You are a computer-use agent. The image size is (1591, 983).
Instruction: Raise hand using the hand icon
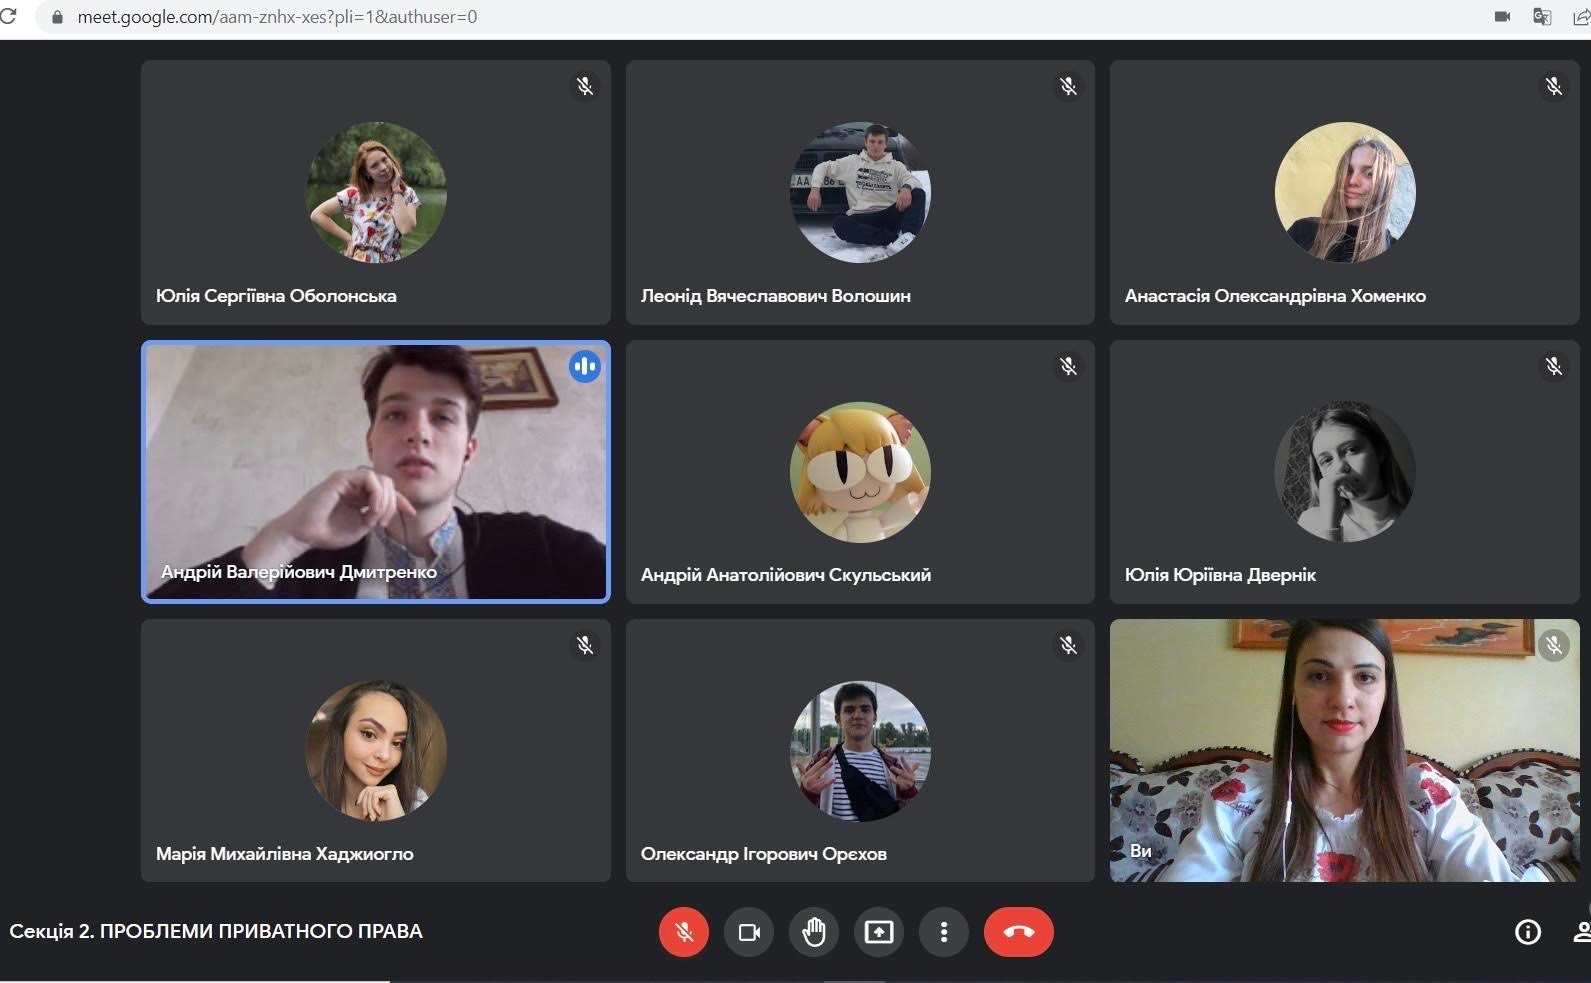[814, 932]
